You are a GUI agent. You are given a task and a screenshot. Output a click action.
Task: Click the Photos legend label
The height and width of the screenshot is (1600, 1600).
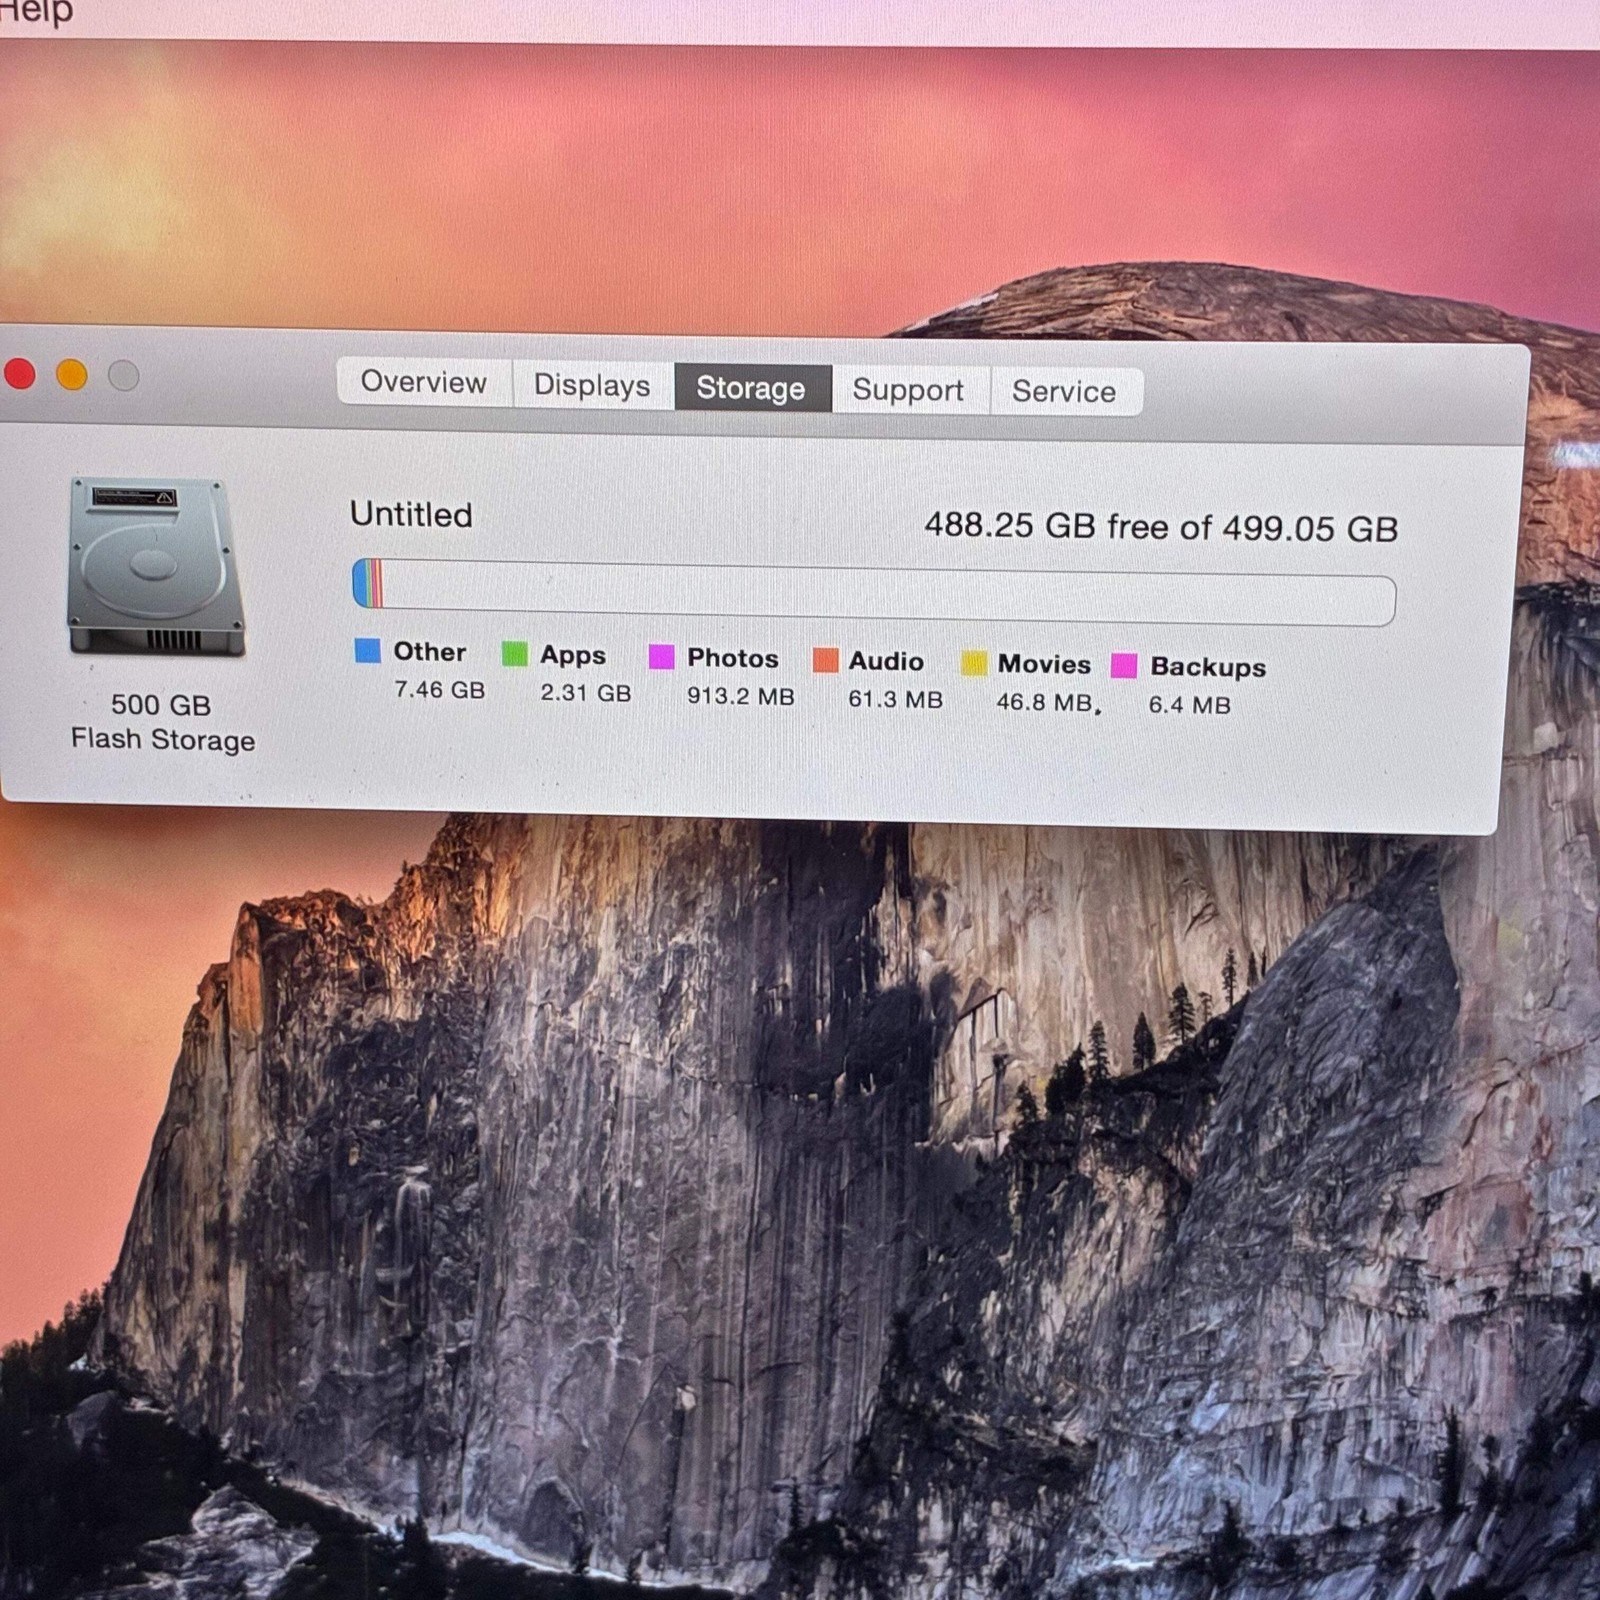tap(732, 658)
